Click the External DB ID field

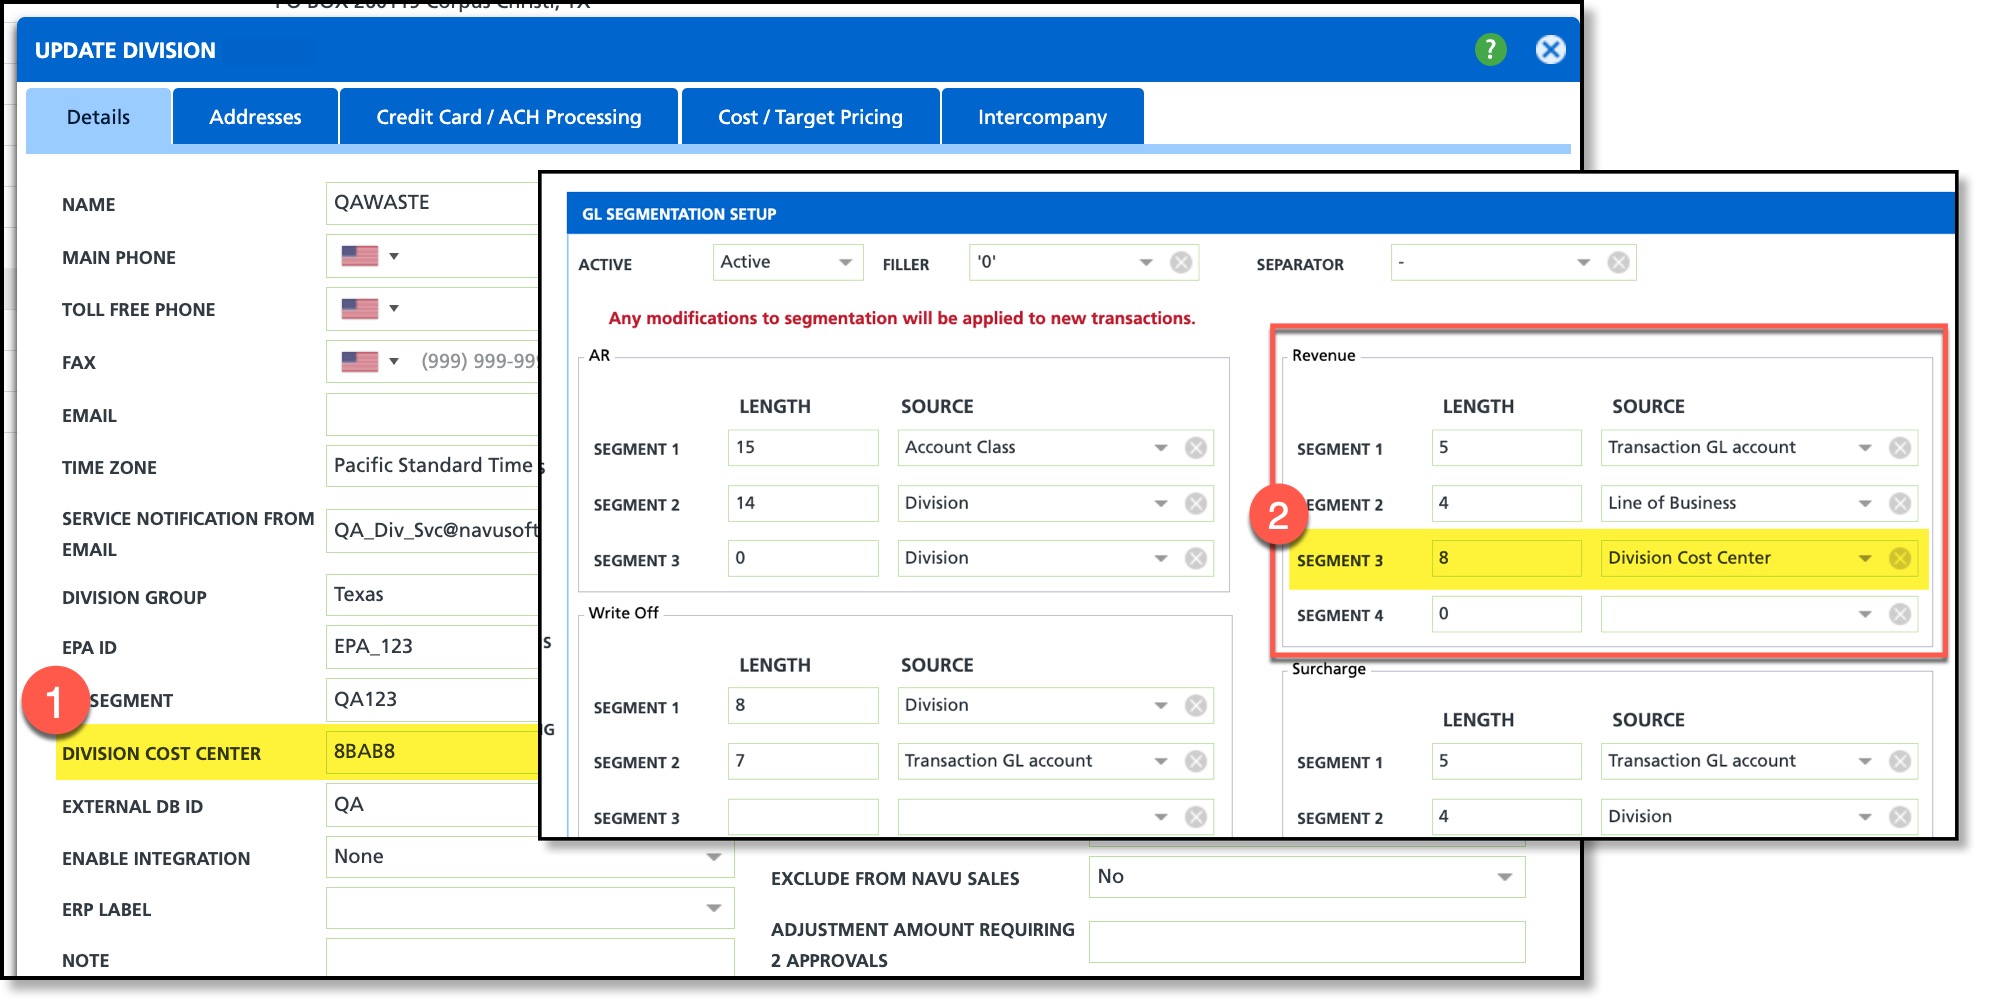pos(432,805)
